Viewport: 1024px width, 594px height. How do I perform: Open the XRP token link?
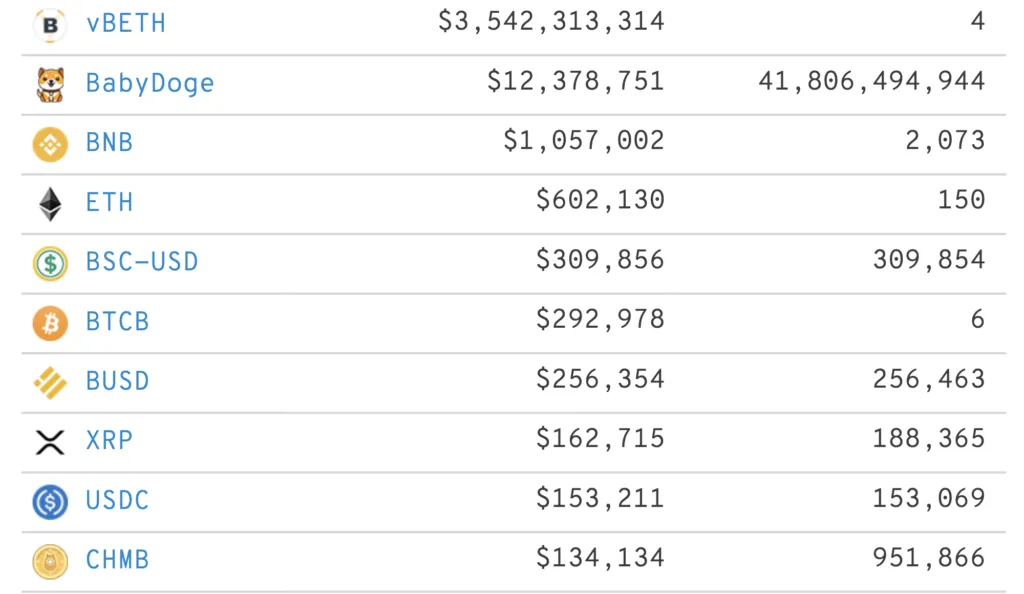[110, 441]
